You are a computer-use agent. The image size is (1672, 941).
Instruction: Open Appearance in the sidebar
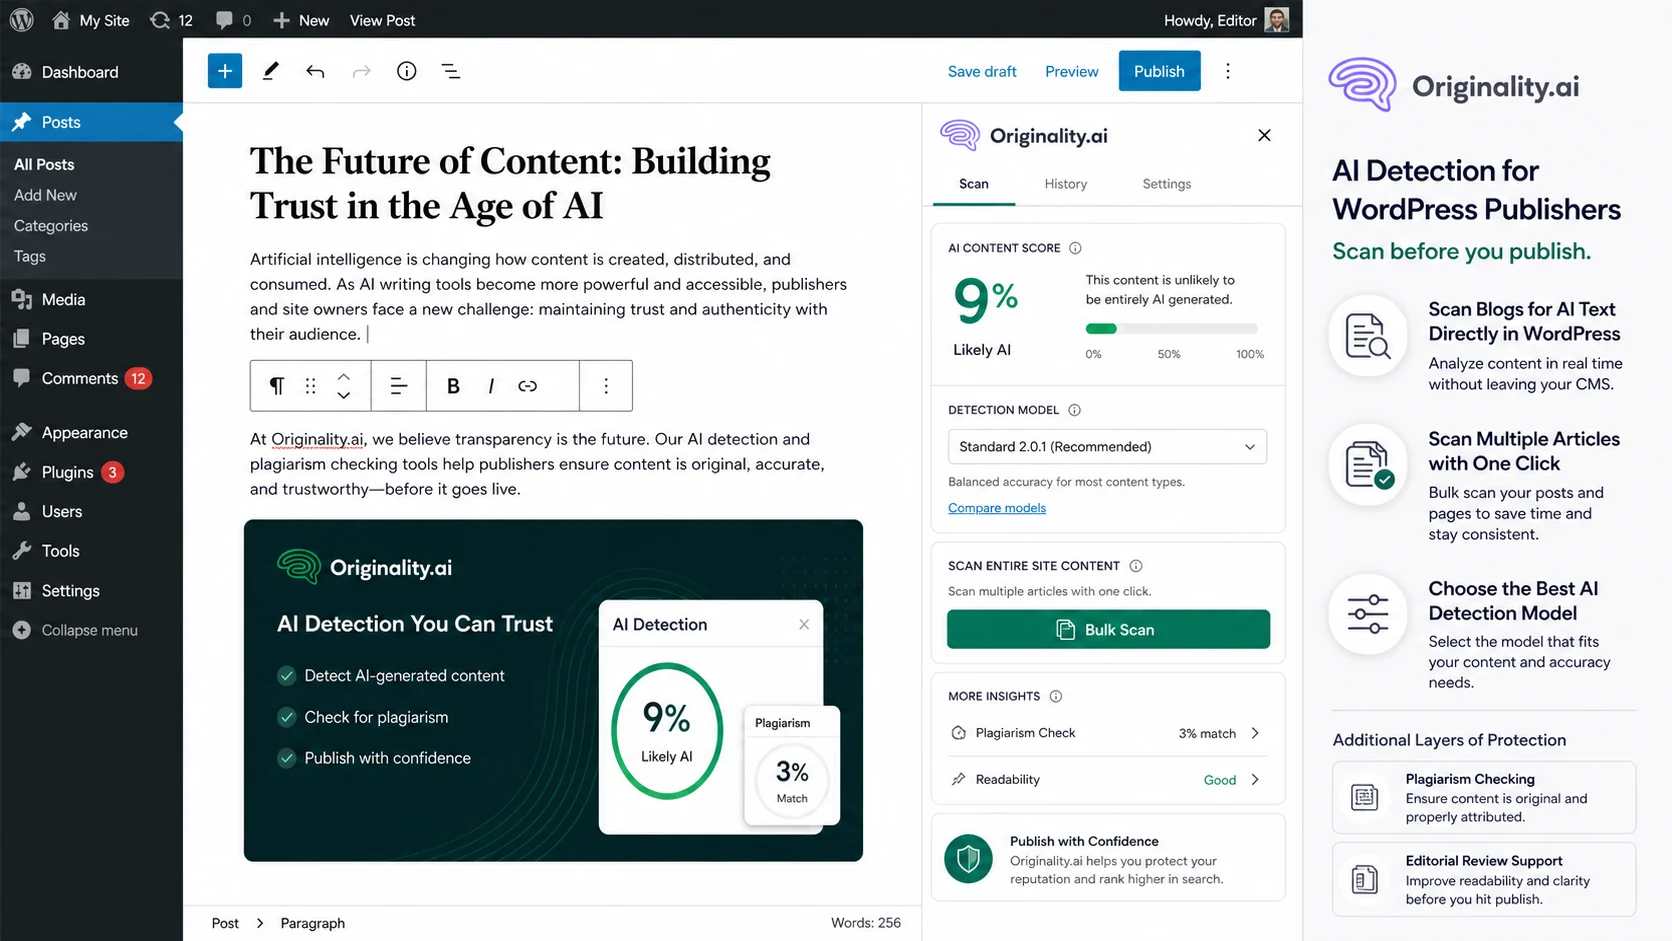pyautogui.click(x=91, y=432)
